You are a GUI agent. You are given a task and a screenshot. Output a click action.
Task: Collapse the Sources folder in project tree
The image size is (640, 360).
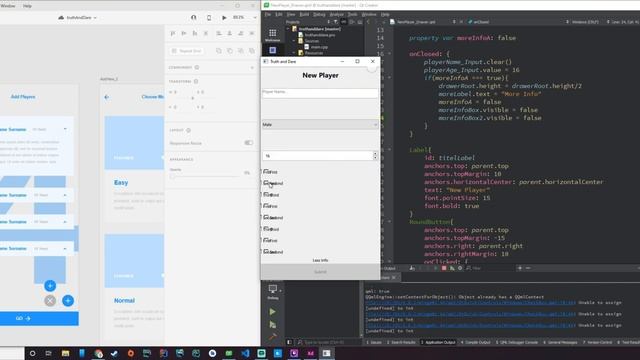point(294,41)
